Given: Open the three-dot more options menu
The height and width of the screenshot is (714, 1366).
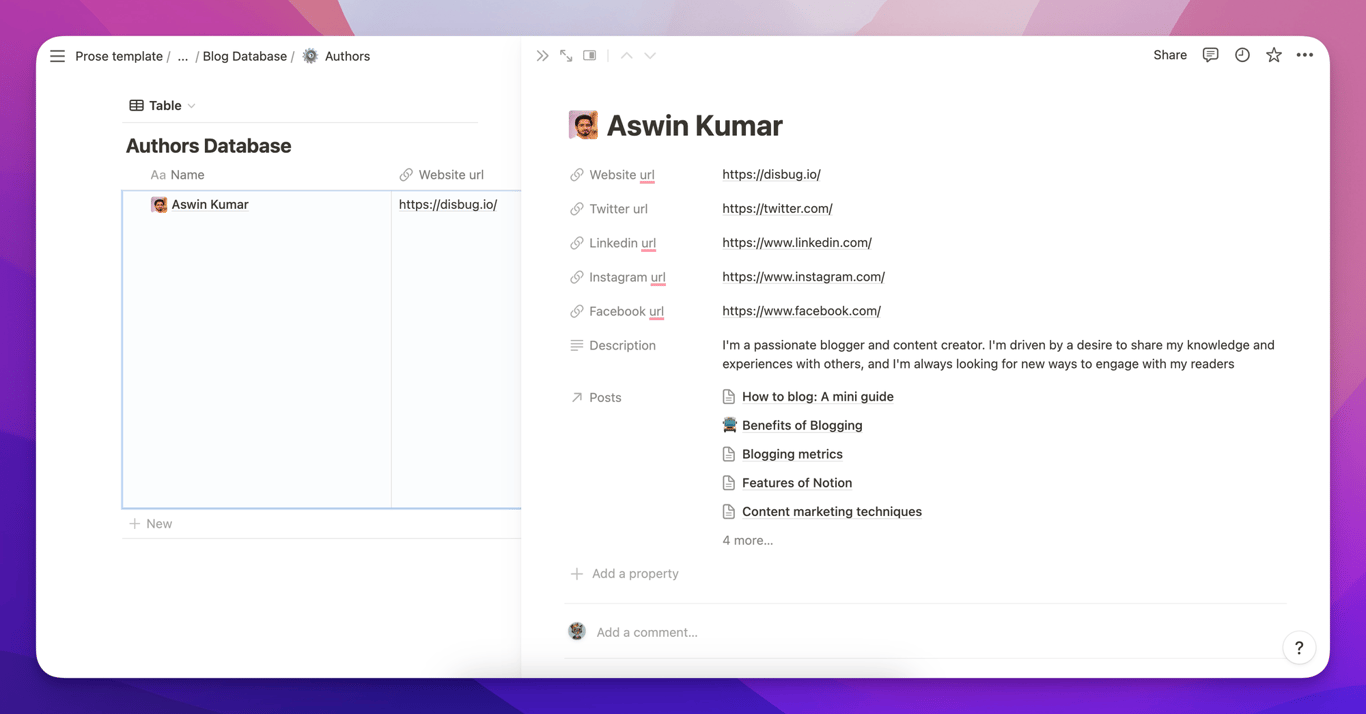Looking at the screenshot, I should pyautogui.click(x=1305, y=55).
